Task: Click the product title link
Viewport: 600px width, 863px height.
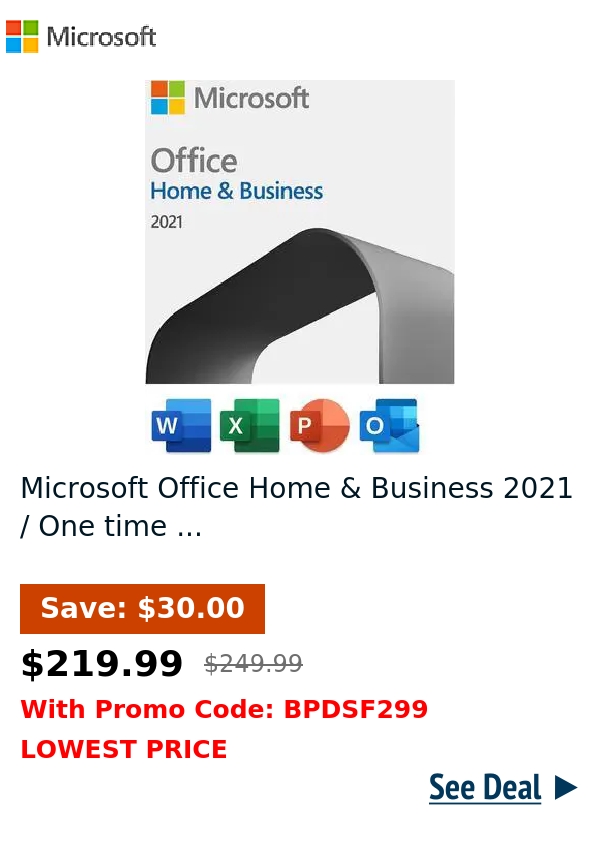Action: click(x=297, y=506)
